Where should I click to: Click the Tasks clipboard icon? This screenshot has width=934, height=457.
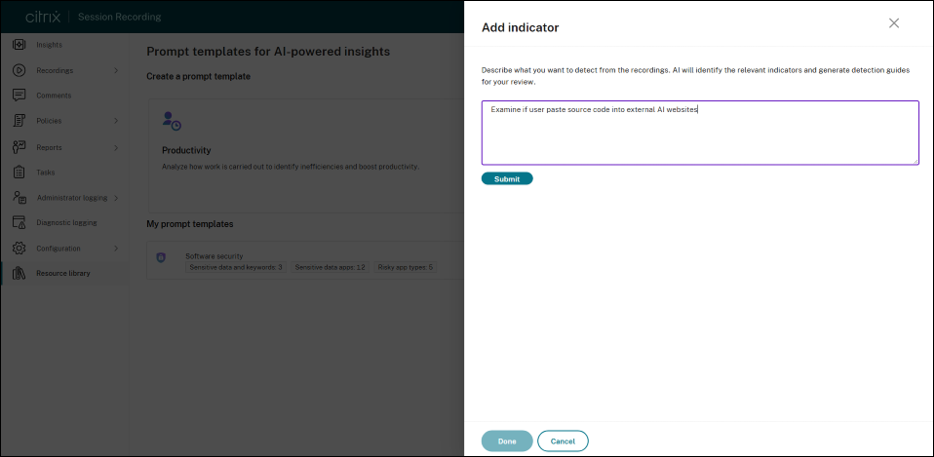coord(19,172)
